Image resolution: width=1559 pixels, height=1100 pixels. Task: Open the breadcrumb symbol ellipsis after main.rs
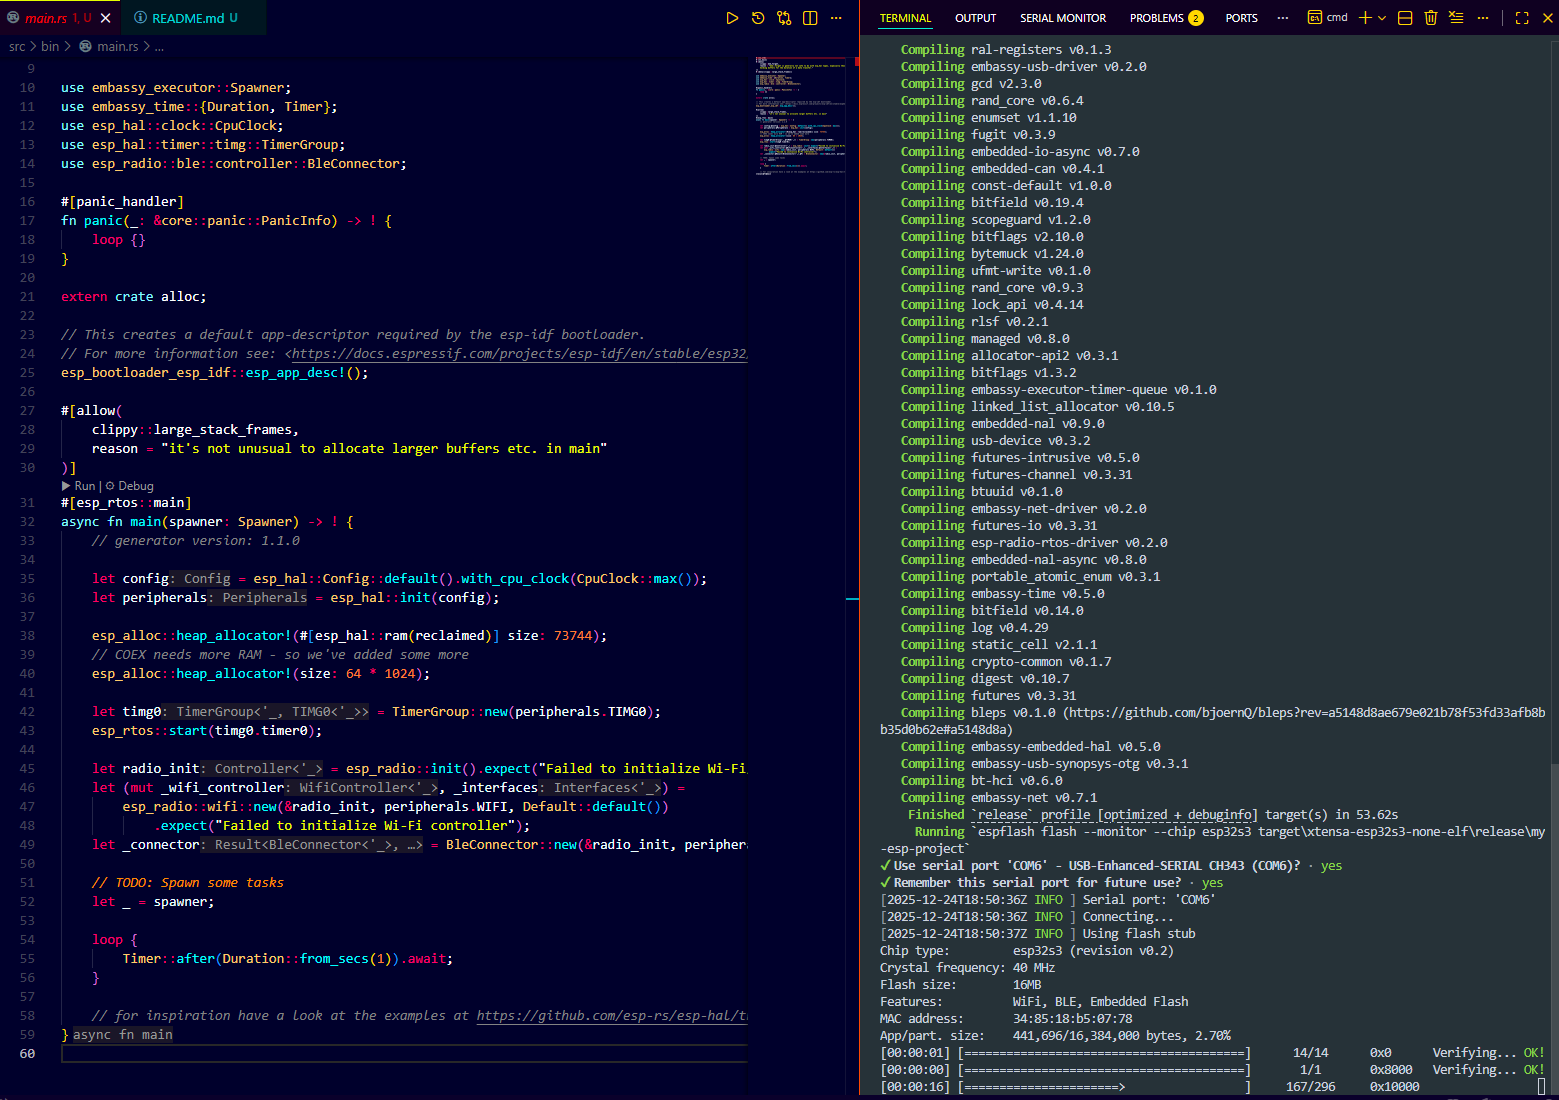click(x=159, y=46)
